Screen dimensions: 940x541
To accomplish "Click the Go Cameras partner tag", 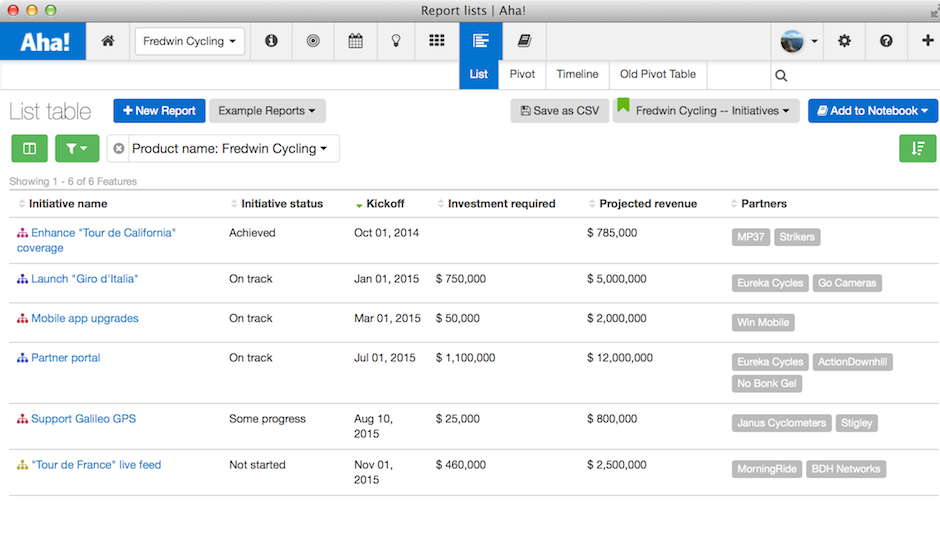I will point(847,283).
